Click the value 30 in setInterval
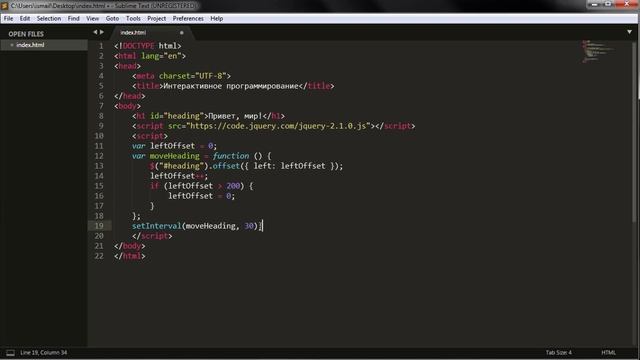The image size is (640, 360). pyautogui.click(x=249, y=226)
